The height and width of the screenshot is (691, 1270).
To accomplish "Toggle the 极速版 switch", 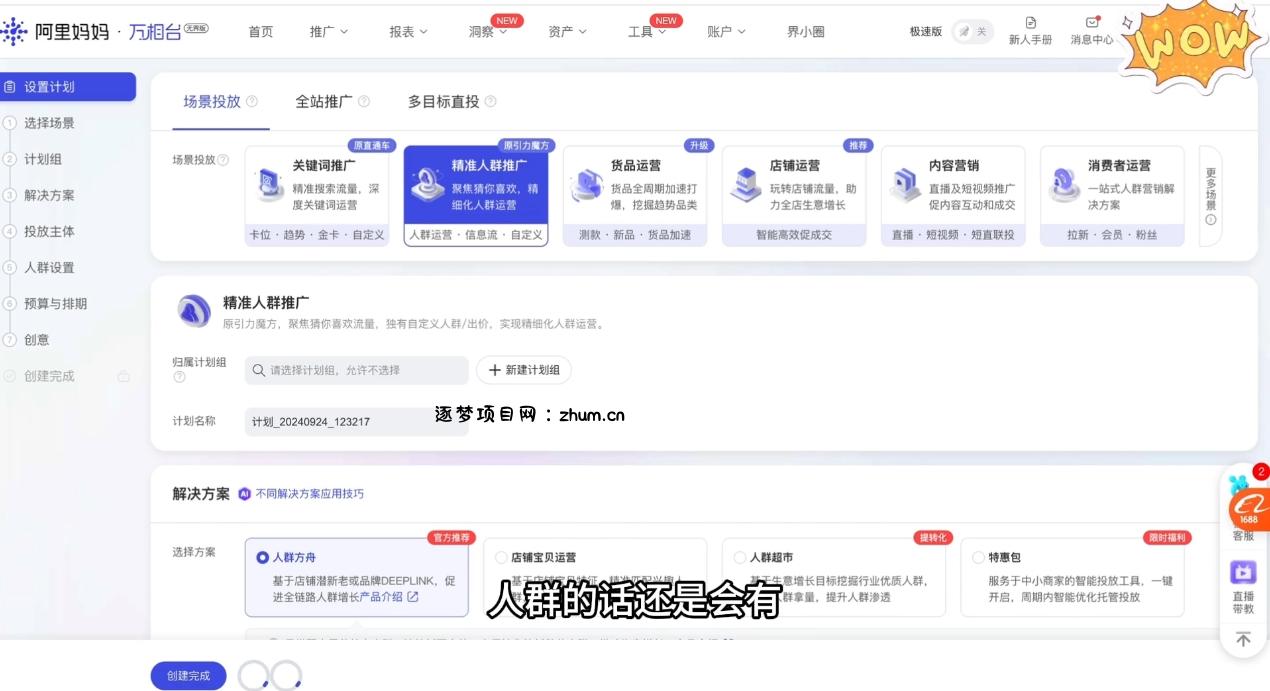I will coord(971,32).
